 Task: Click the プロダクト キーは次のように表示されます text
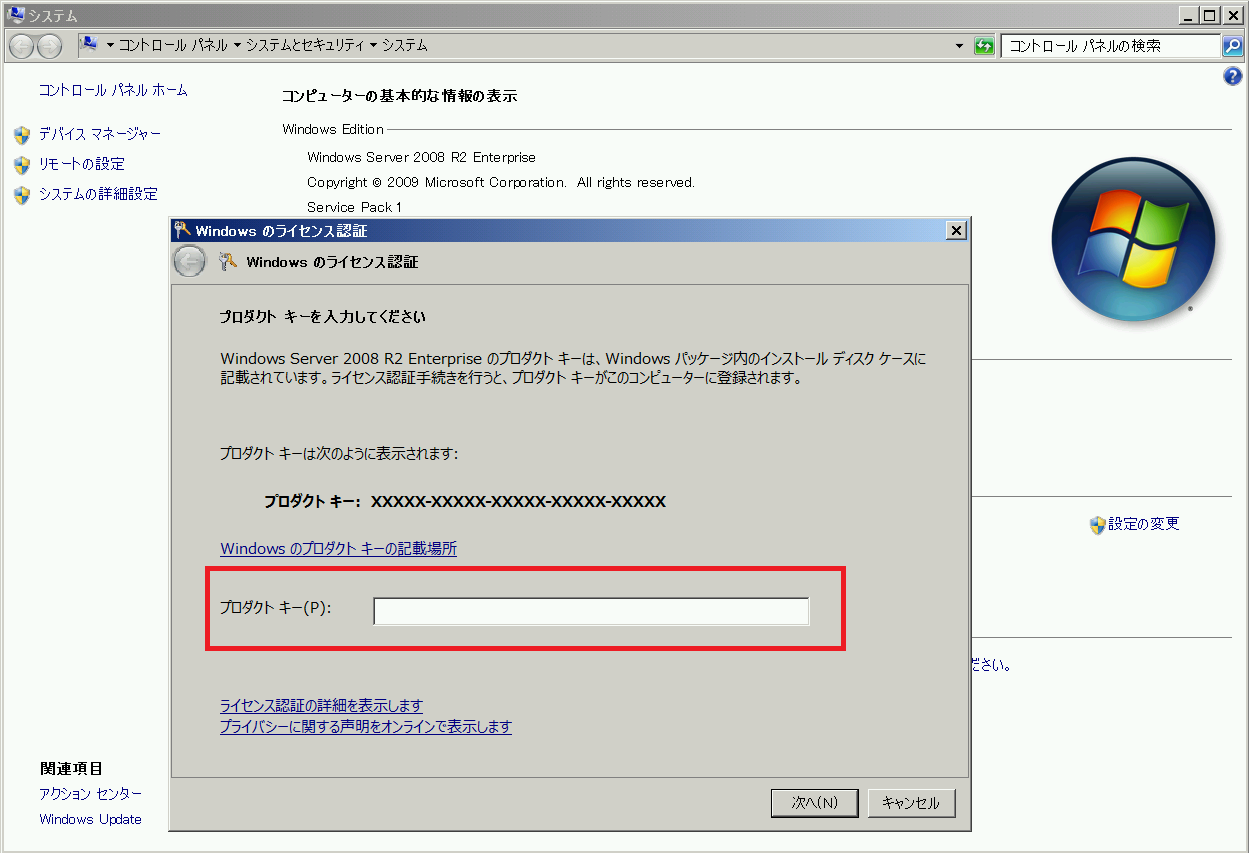coord(339,454)
